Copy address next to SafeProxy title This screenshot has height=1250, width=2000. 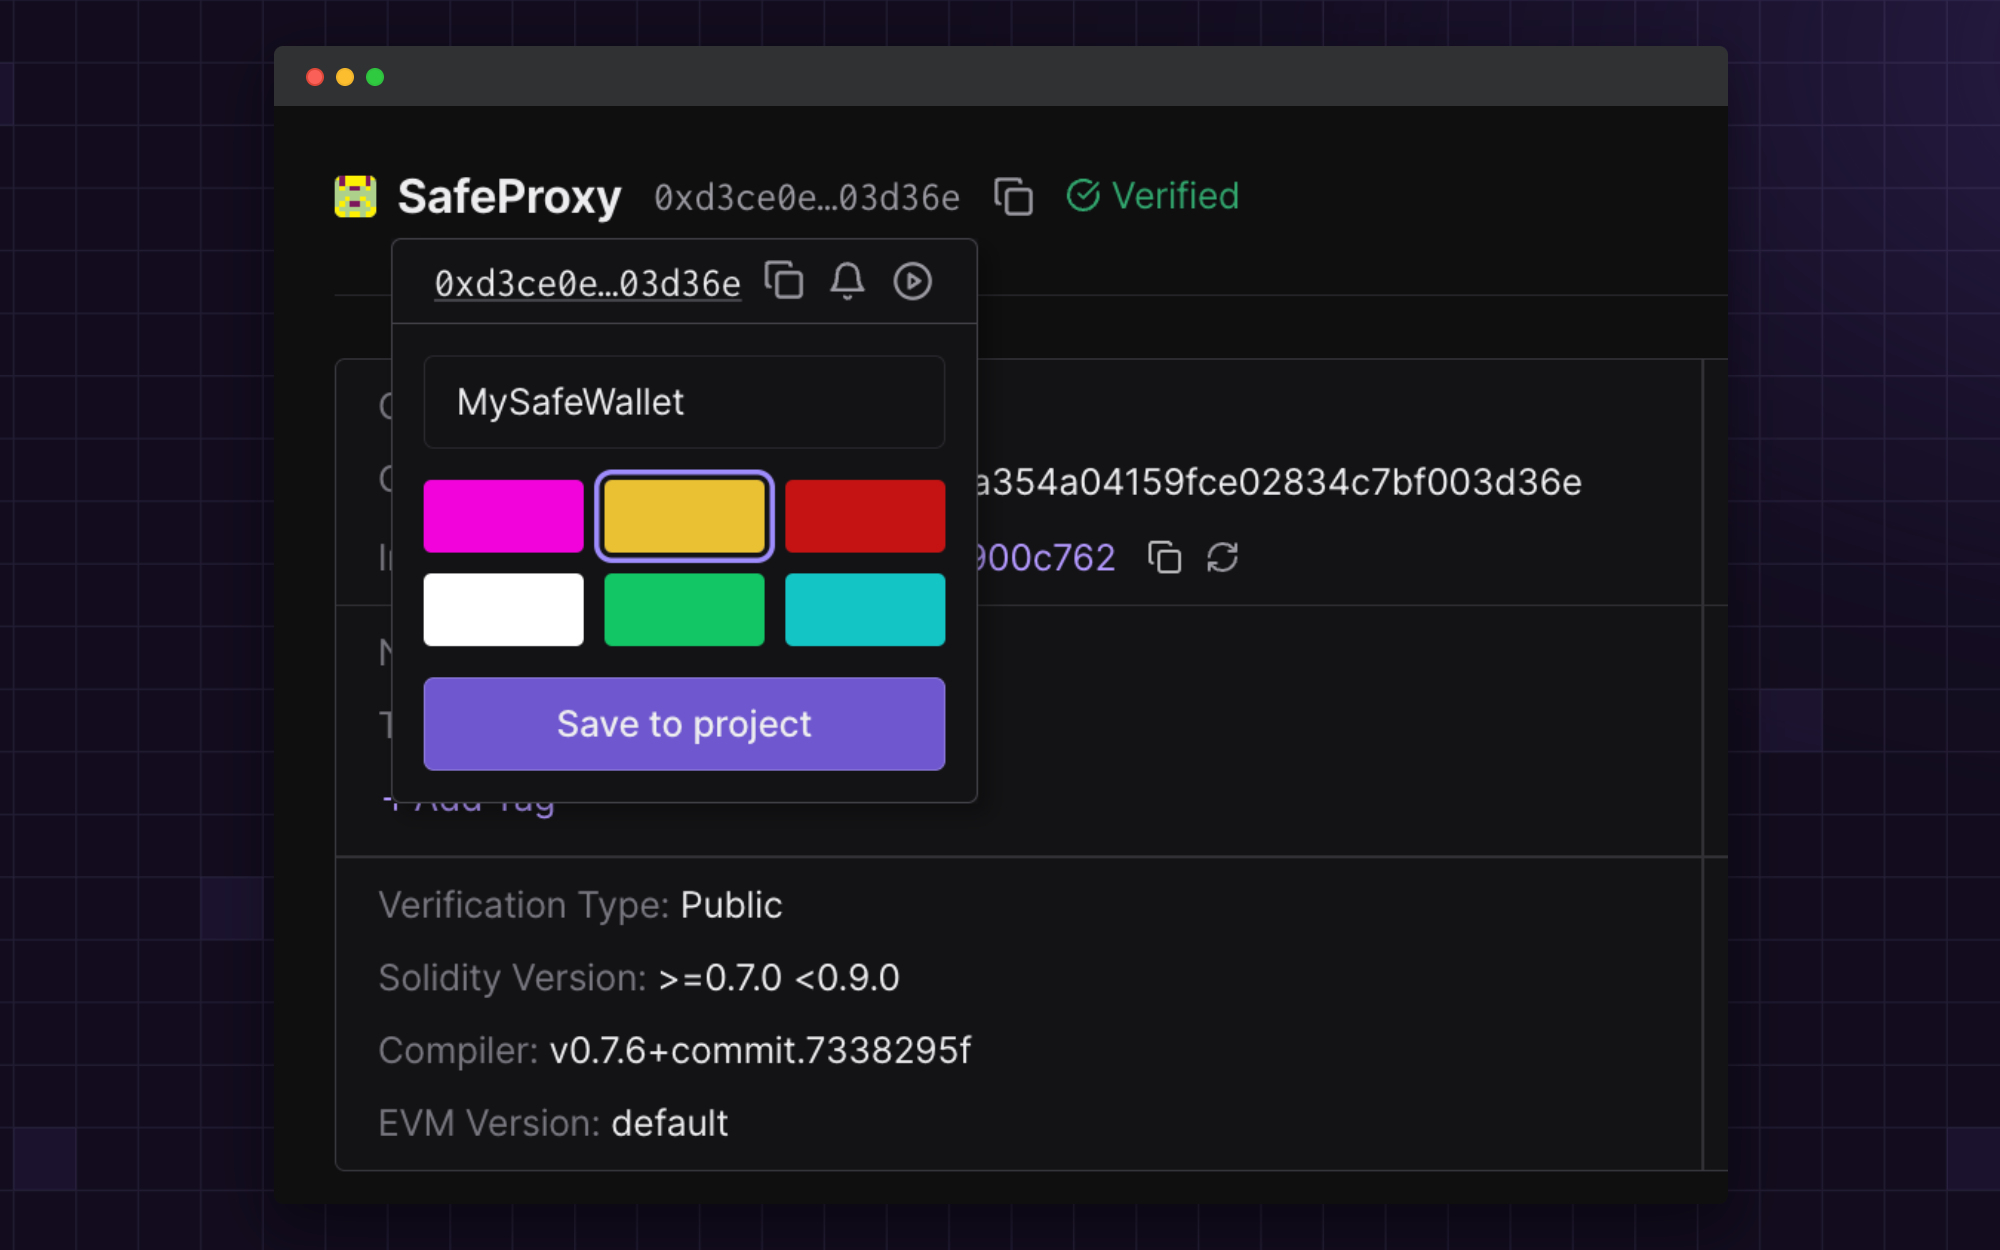1013,196
